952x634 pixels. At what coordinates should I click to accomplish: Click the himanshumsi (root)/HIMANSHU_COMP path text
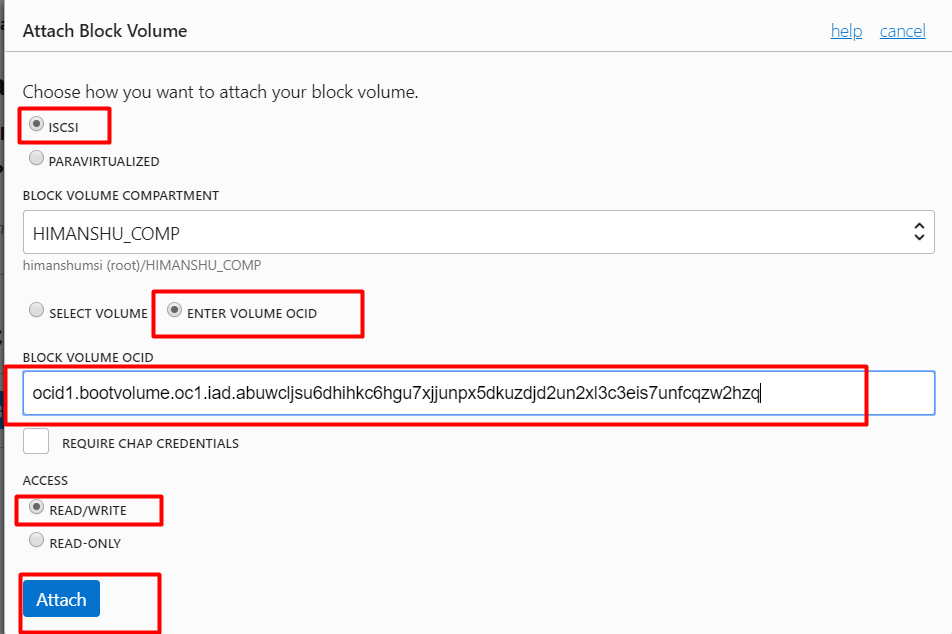(x=142, y=265)
